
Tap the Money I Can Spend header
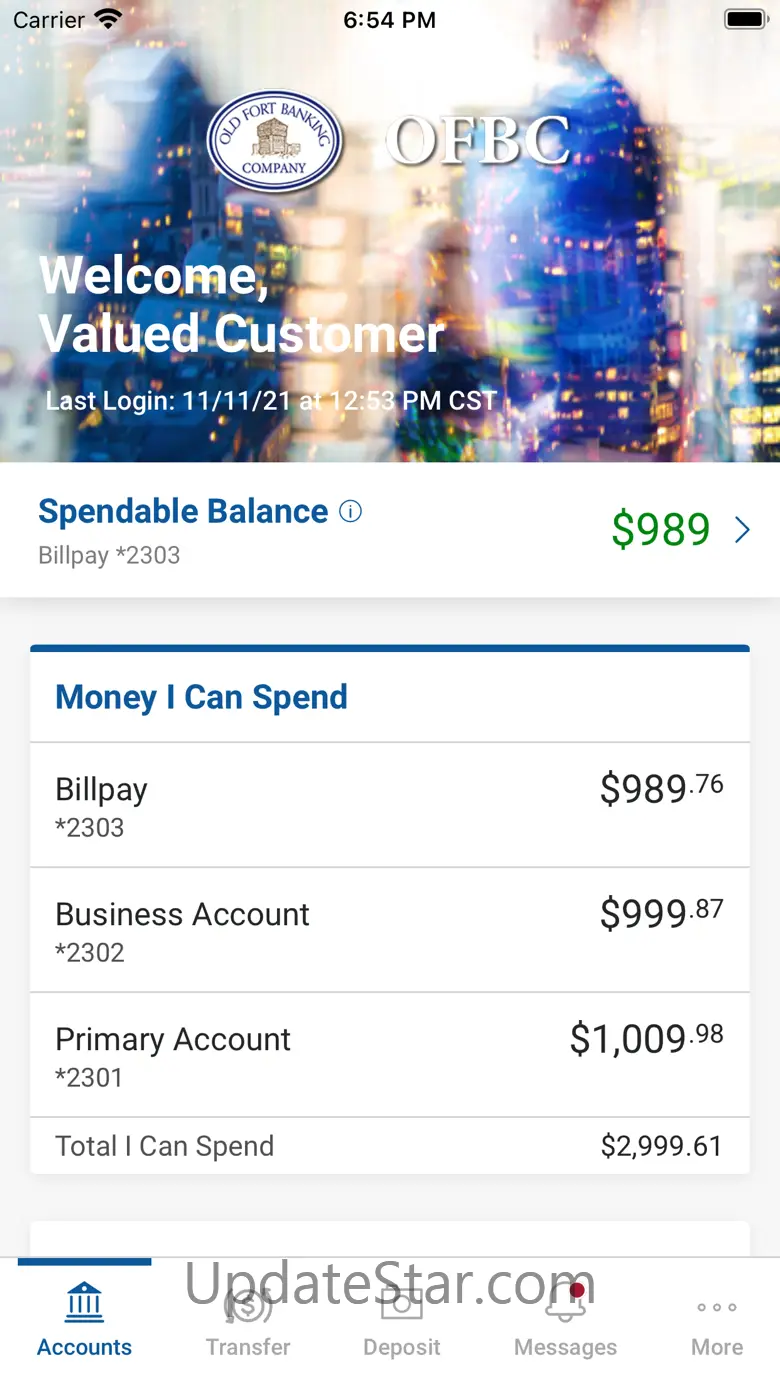201,697
